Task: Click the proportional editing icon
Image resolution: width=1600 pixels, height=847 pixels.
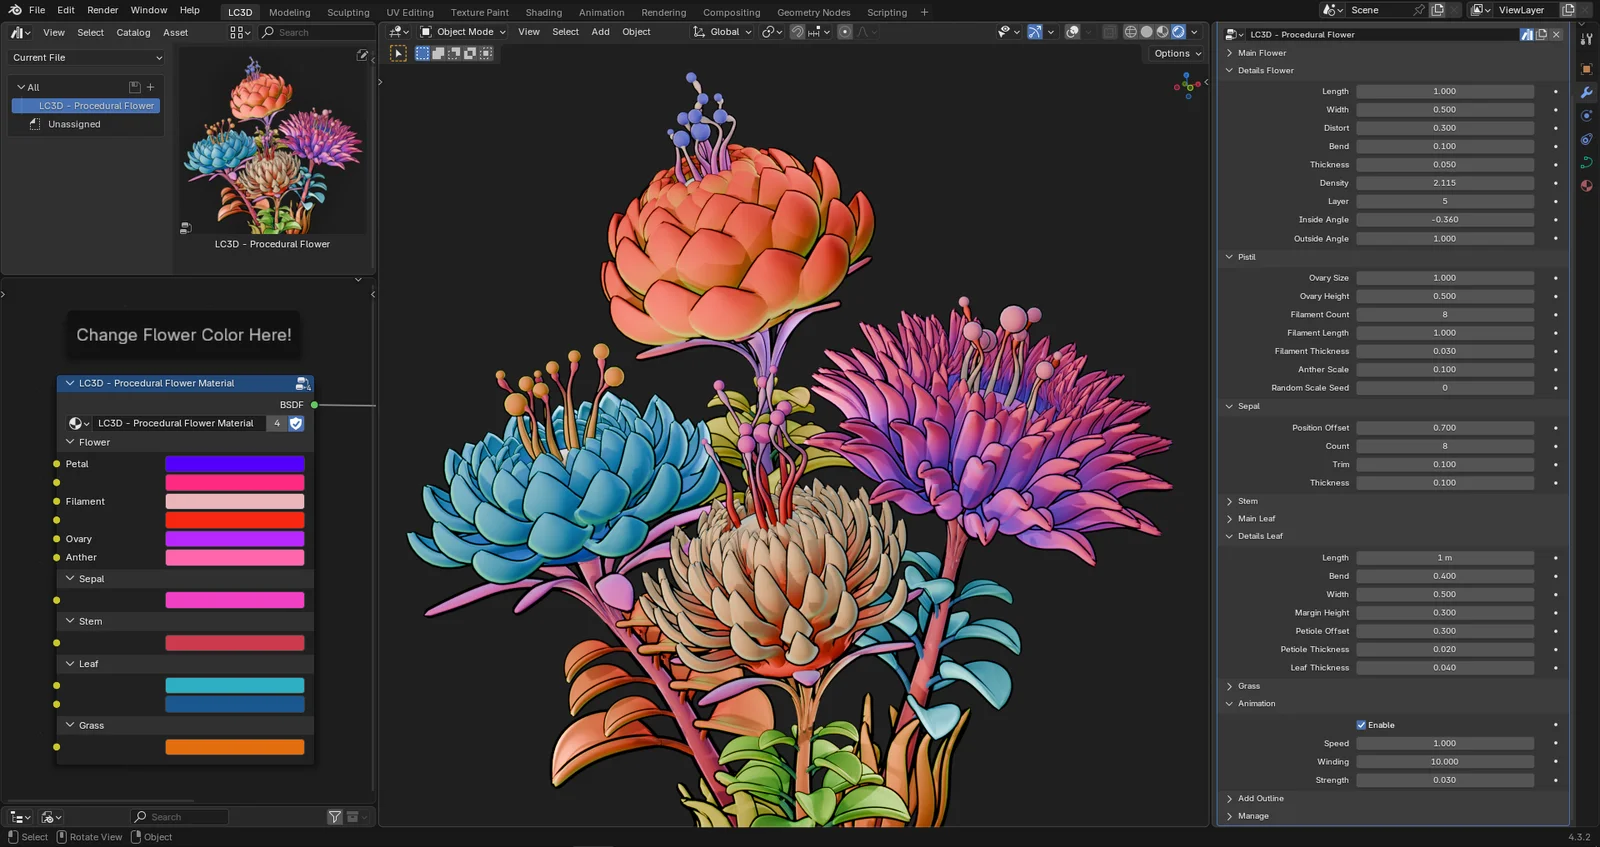Action: click(x=845, y=32)
